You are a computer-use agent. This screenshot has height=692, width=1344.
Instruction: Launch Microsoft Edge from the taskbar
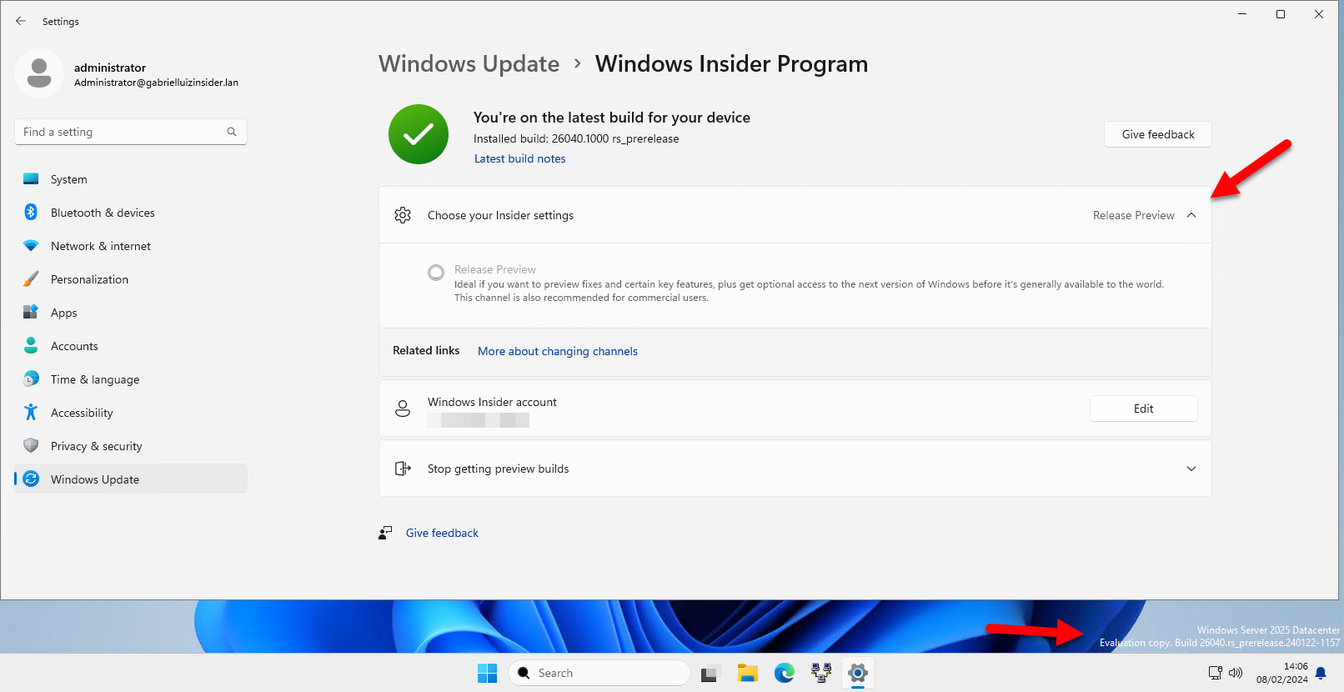785,673
